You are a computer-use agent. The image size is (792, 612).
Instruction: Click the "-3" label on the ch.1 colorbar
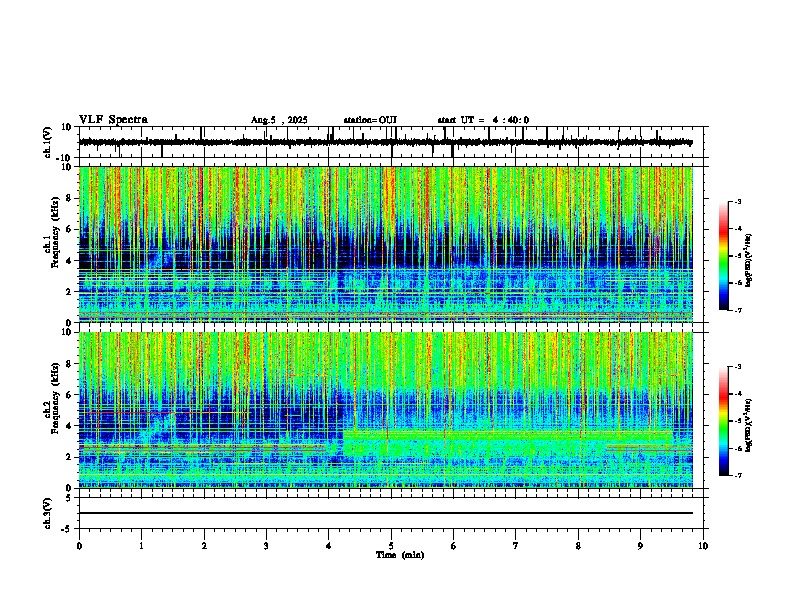click(737, 201)
